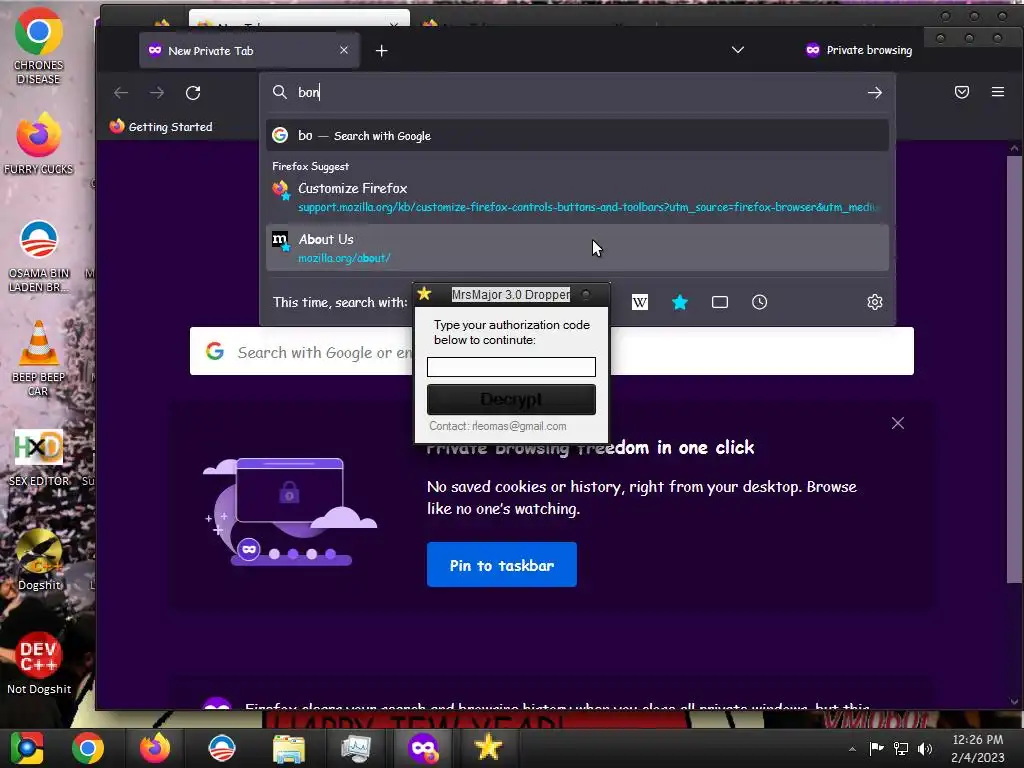Search in history using the clock icon
1024x768 pixels.
pyautogui.click(x=759, y=302)
